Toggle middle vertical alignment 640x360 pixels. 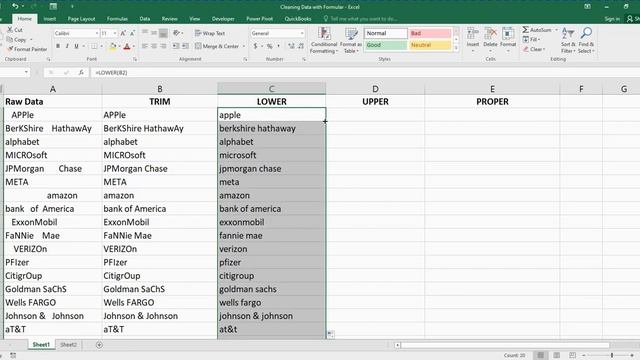tap(154, 33)
